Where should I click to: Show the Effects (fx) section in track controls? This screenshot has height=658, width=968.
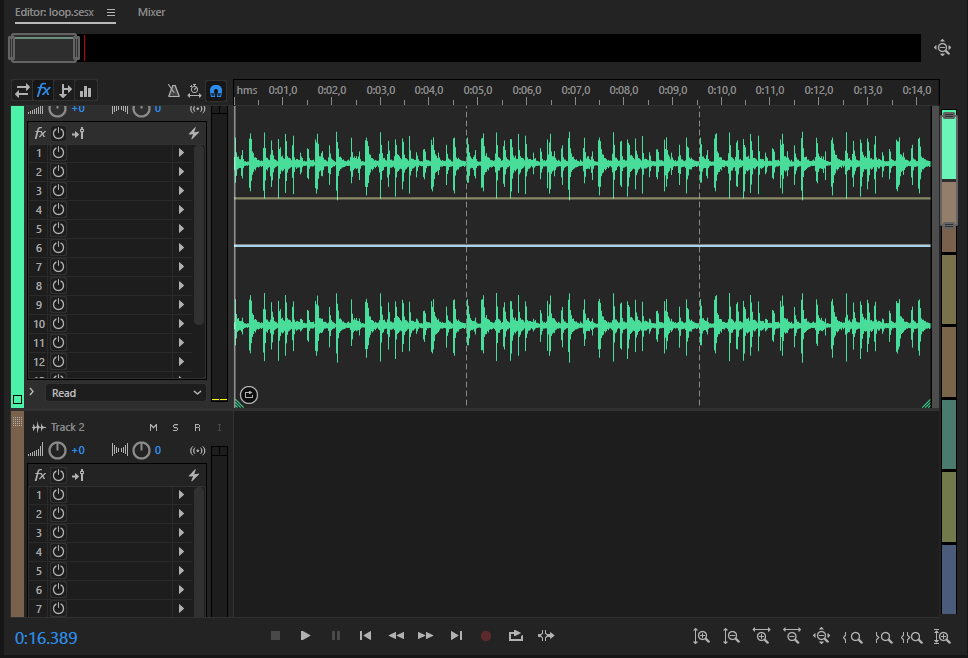coord(43,90)
